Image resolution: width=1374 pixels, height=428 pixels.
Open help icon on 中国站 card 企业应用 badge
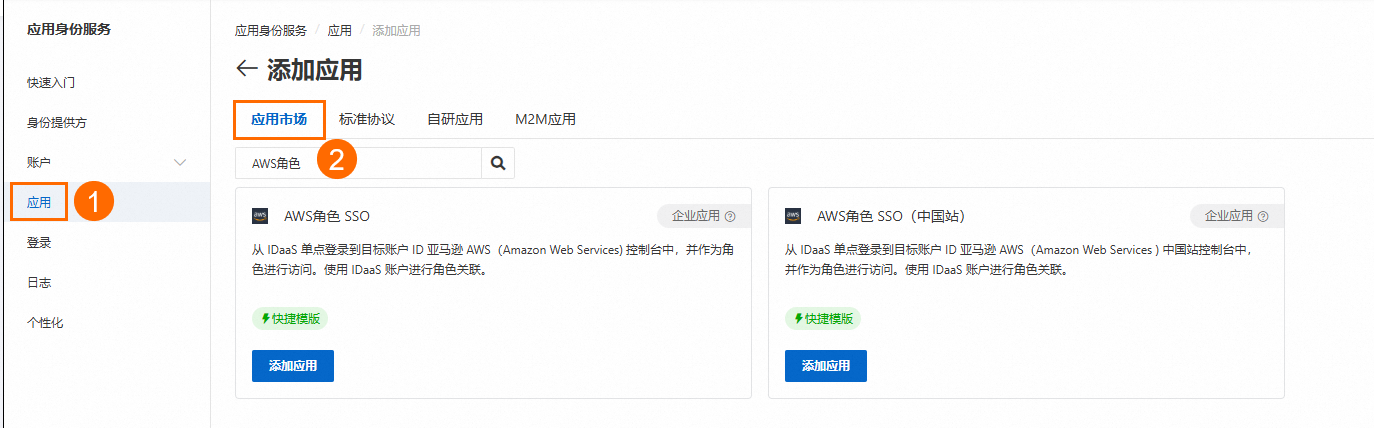tap(1263, 216)
